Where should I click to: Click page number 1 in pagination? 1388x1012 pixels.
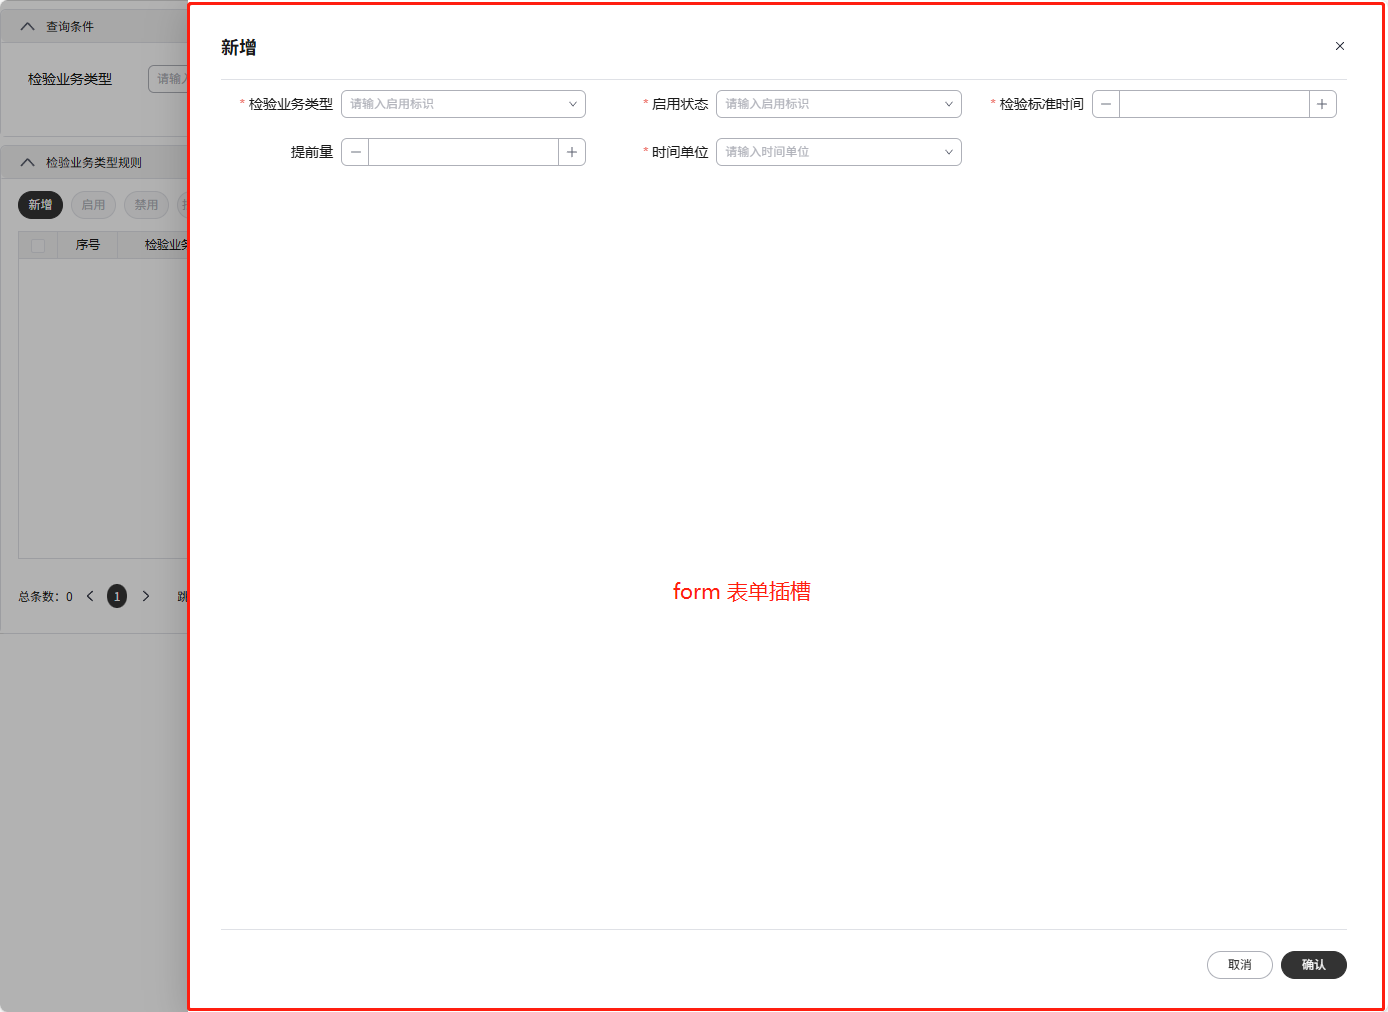[x=116, y=595]
